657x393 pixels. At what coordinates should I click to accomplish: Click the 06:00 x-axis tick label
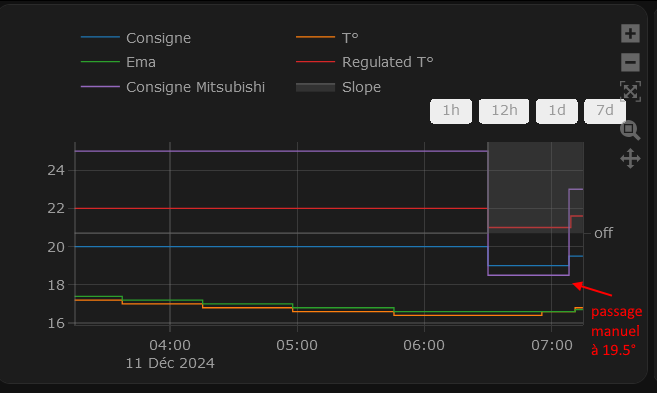(x=424, y=345)
